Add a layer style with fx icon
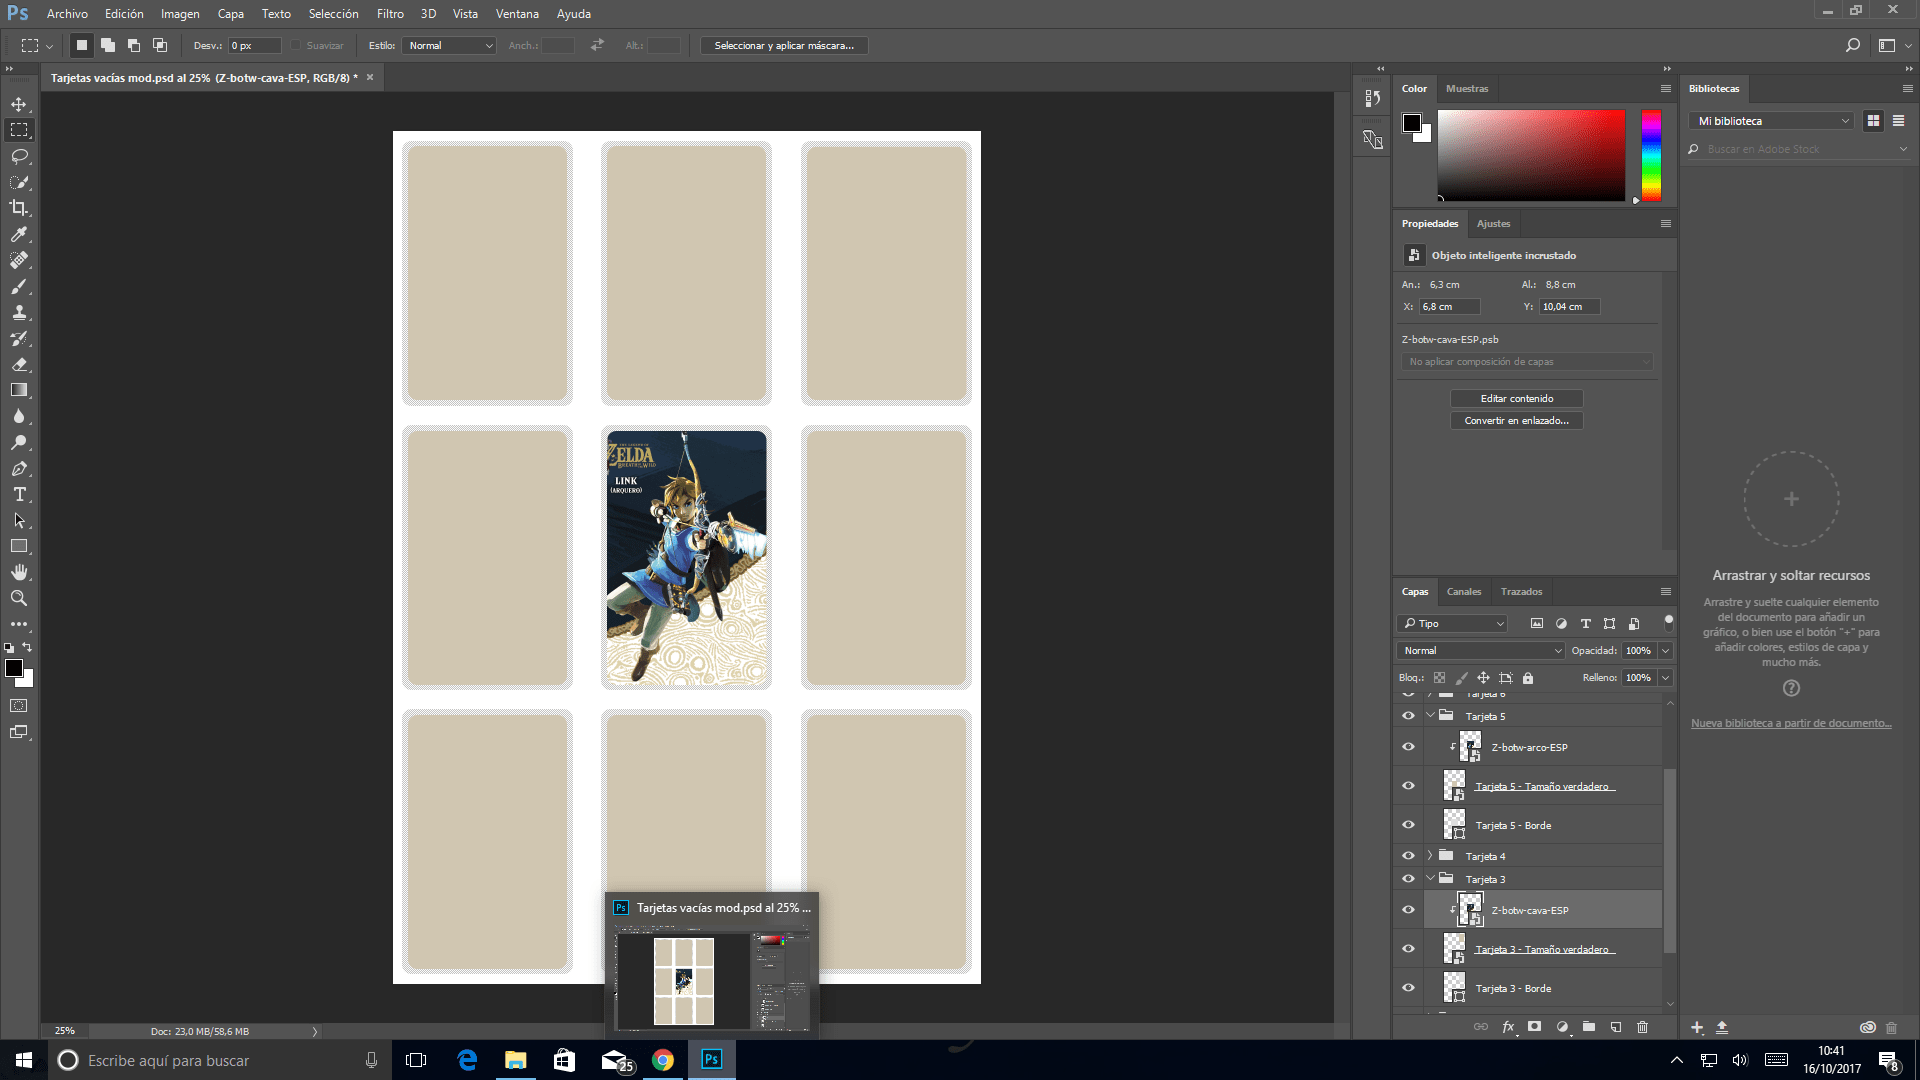 tap(1508, 1027)
